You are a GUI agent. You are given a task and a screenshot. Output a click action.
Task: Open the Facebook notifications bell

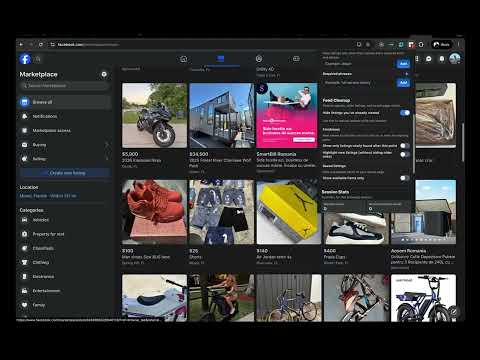(x=442, y=59)
